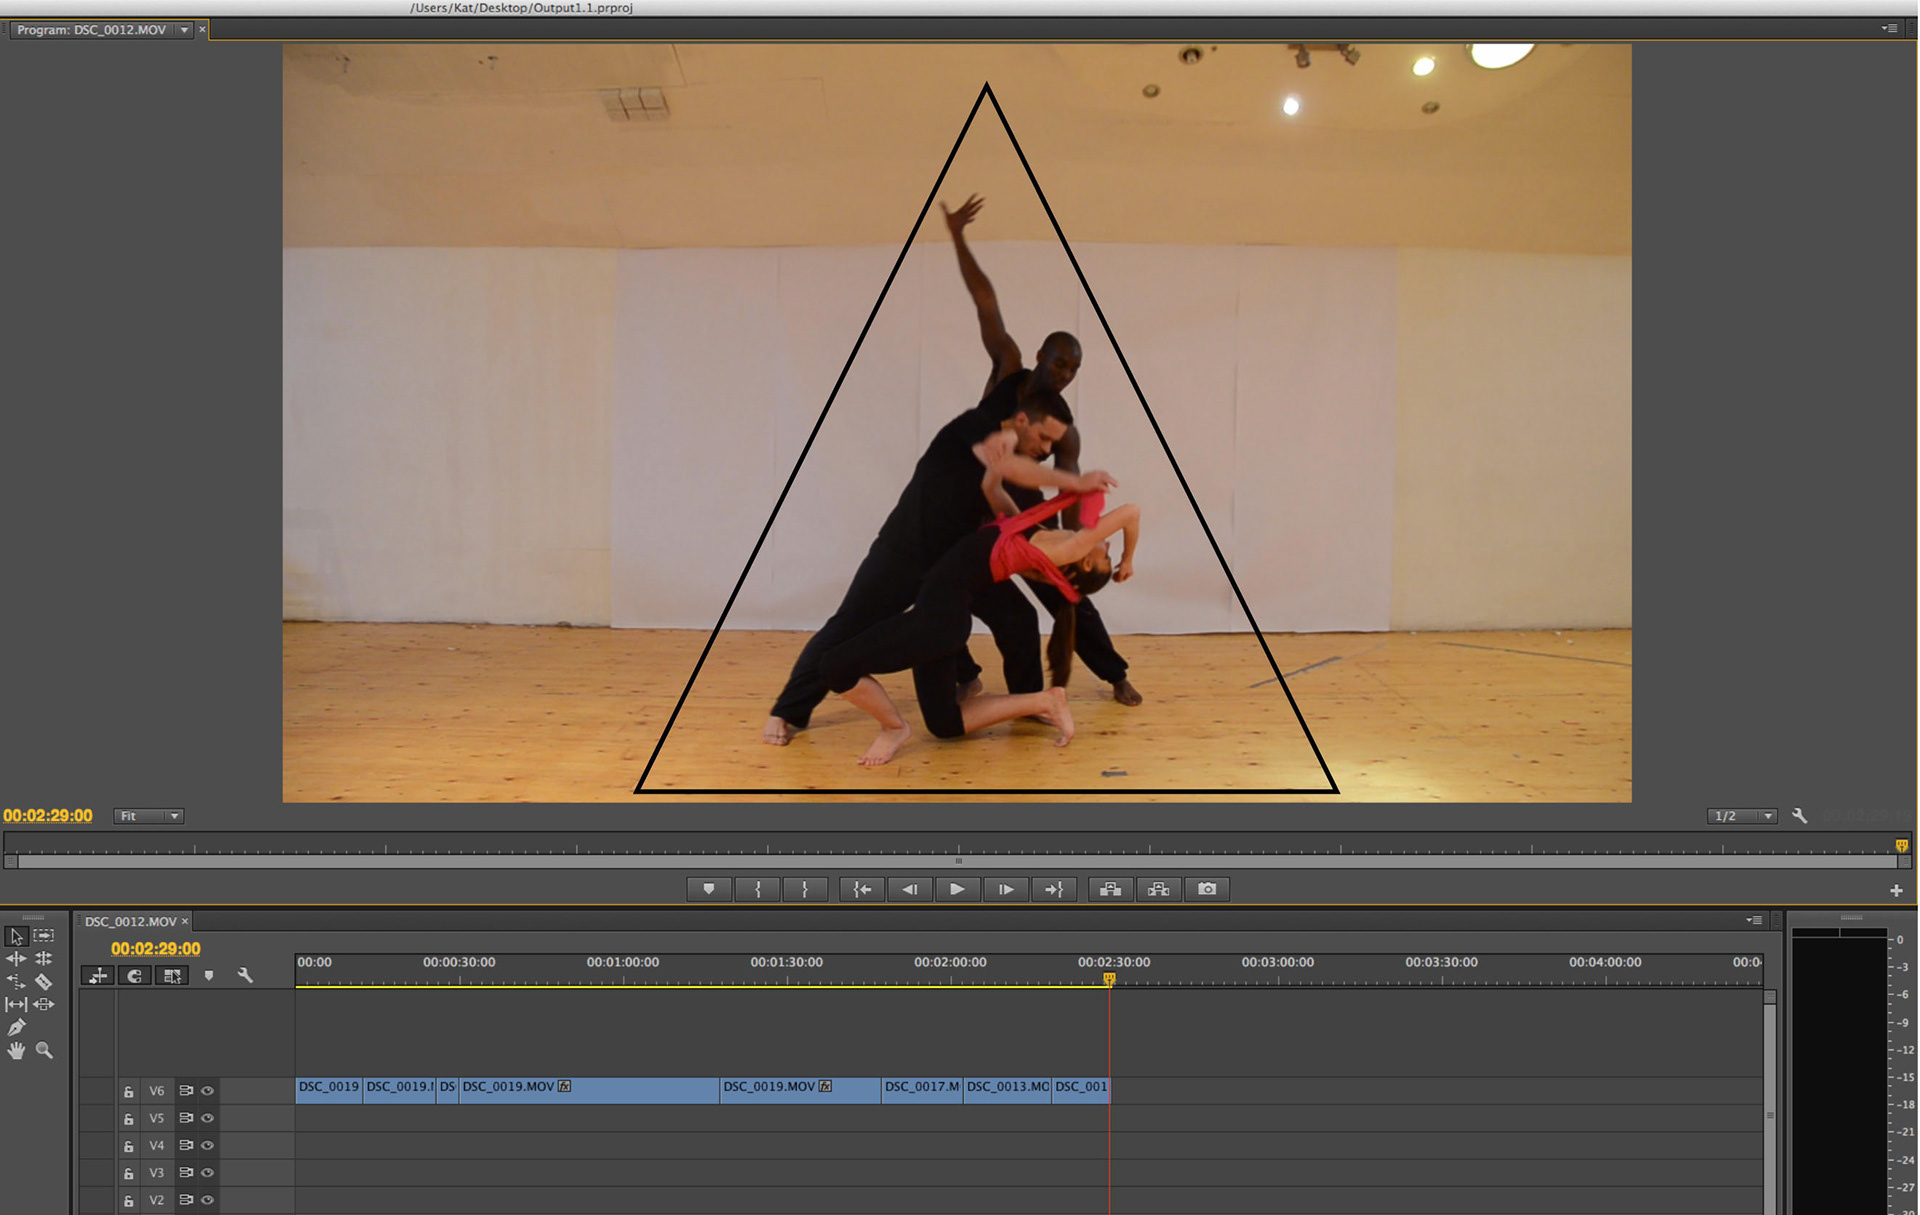The height and width of the screenshot is (1215, 1920).
Task: Toggle sync lock on track V5
Action: coord(186,1118)
